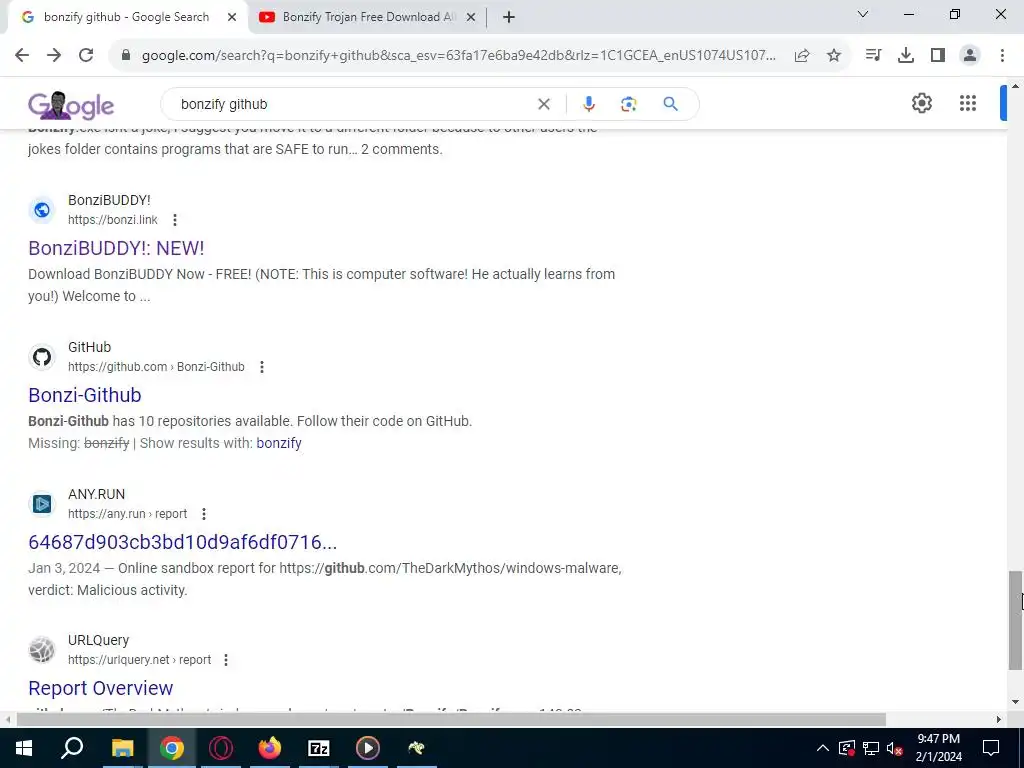Close the Bonzify Trojan YouTube tab
This screenshot has height=768, width=1024.
tap(471, 18)
